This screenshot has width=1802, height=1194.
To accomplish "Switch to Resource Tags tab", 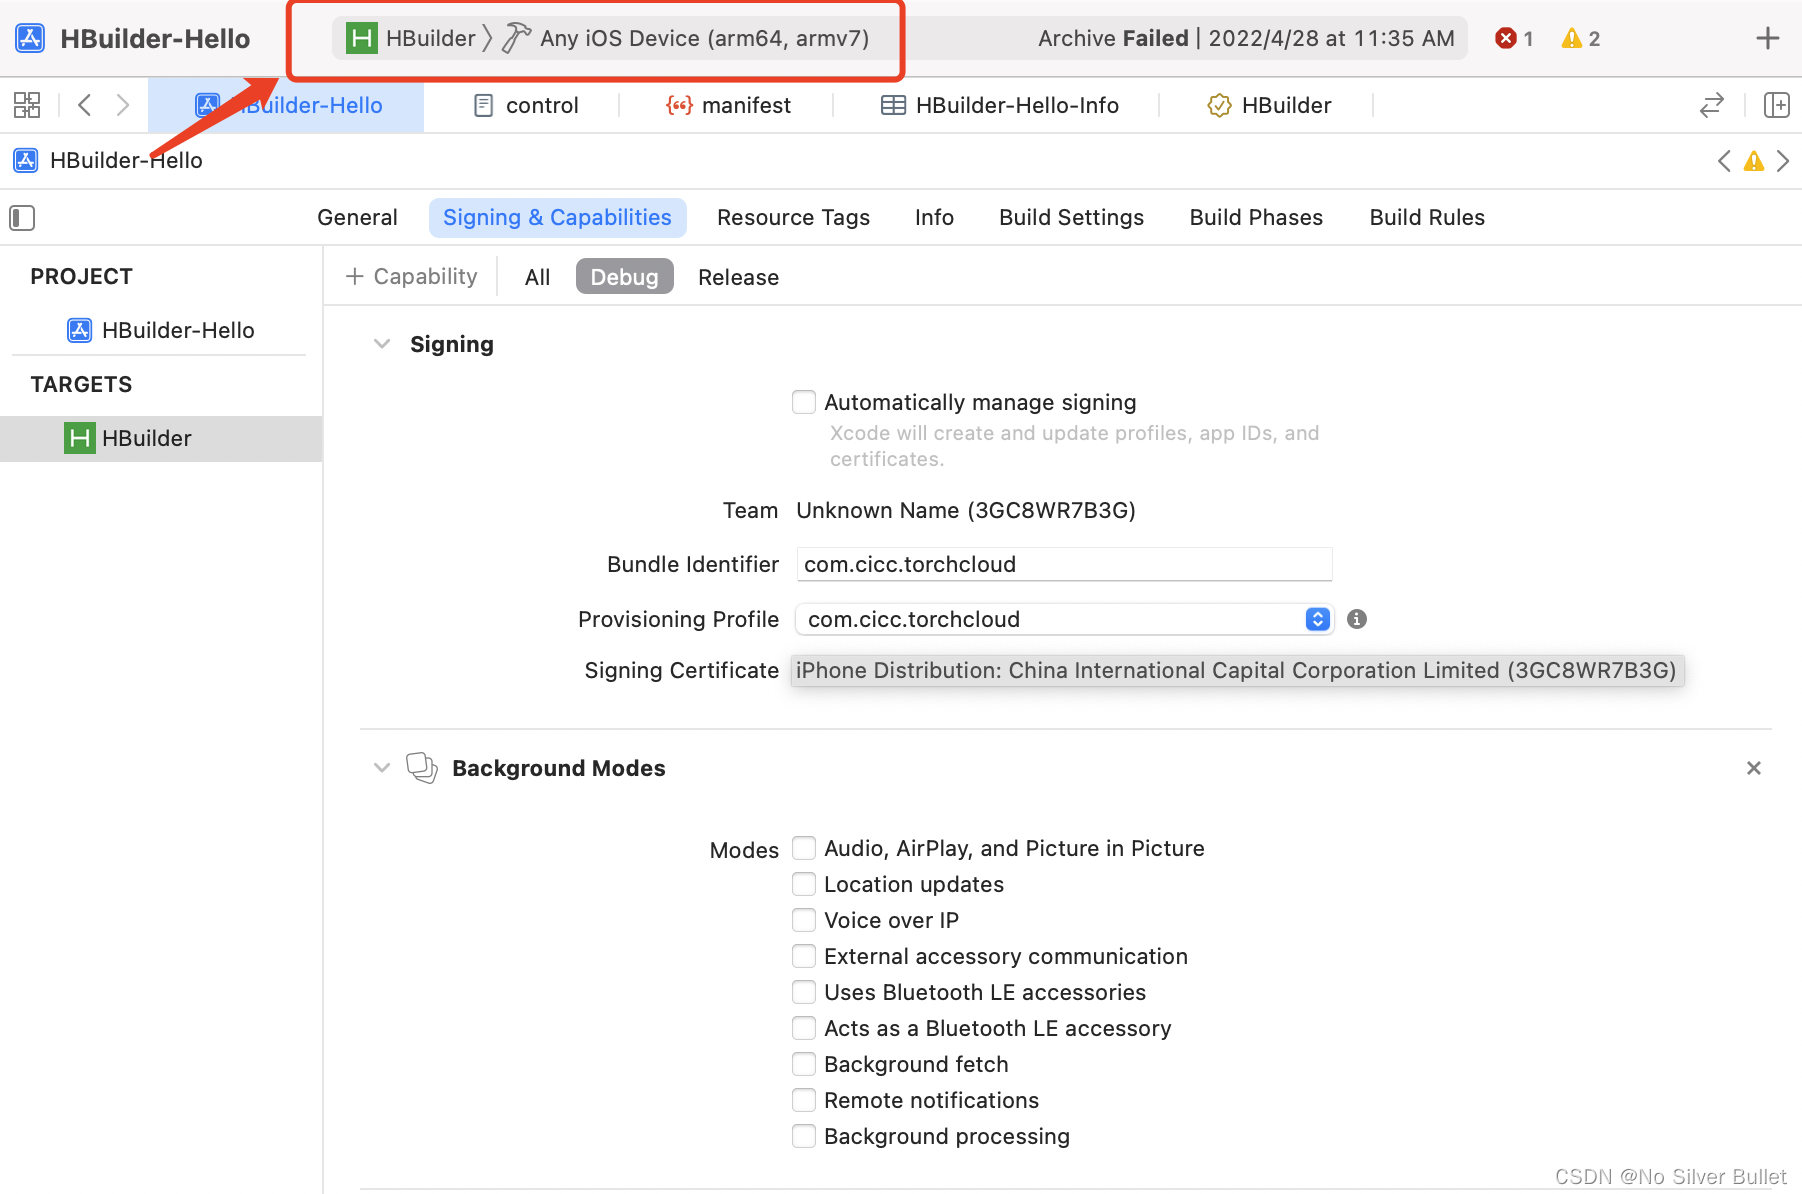I will point(793,218).
